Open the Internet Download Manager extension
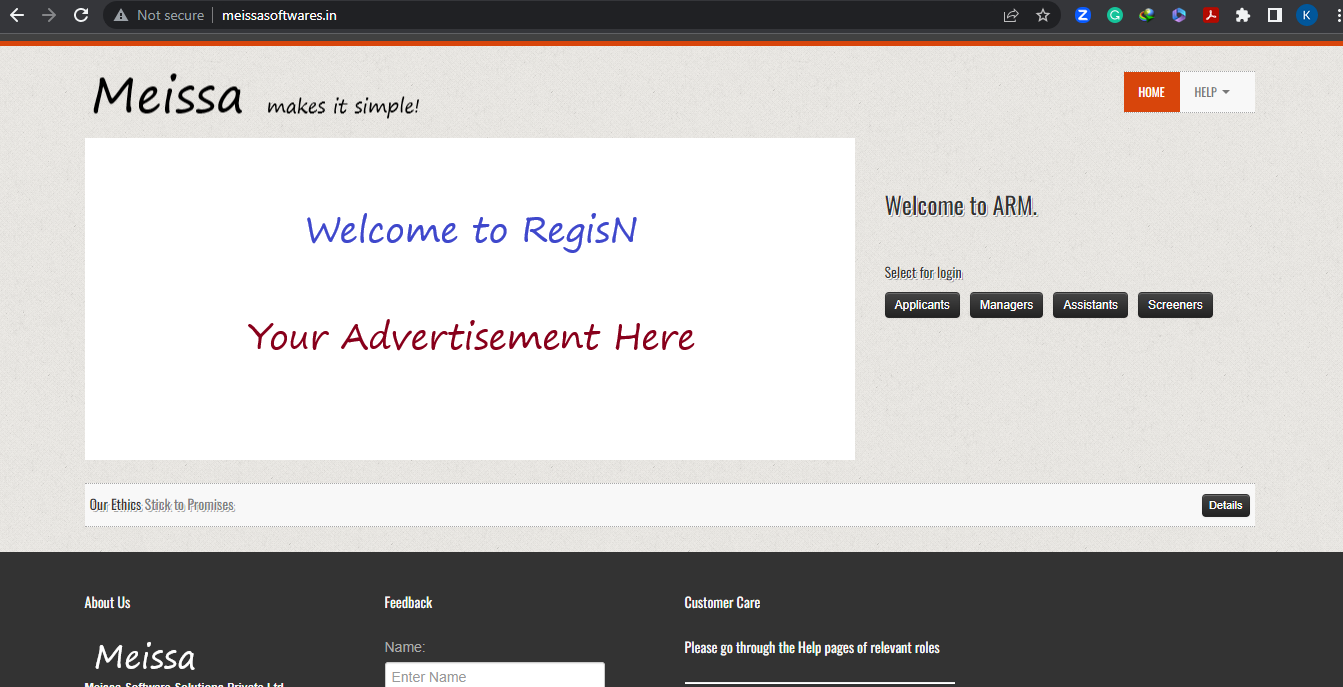Screen dimensions: 1343x687 point(1147,15)
